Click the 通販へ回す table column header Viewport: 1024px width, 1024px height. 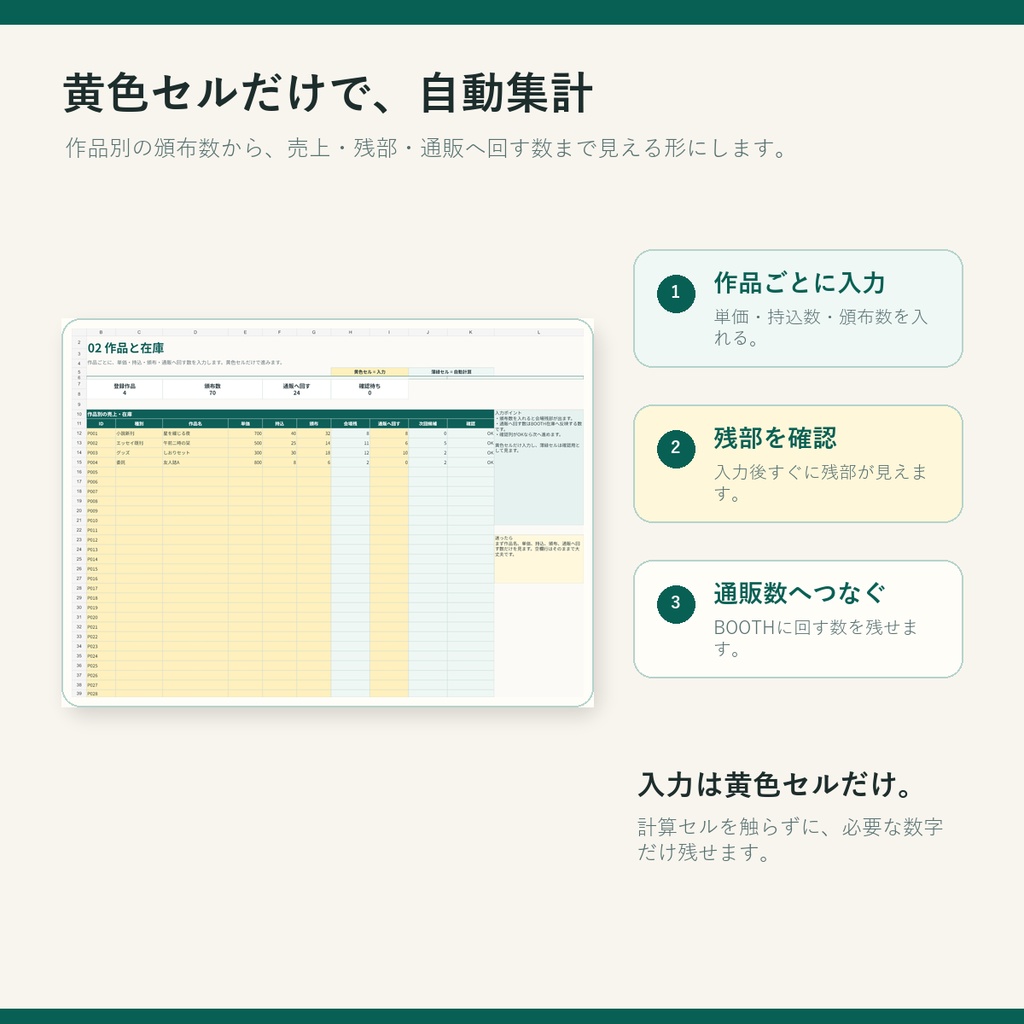[389, 424]
